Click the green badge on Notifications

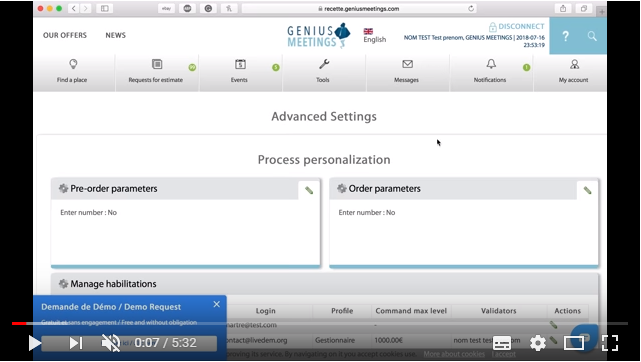527,67
